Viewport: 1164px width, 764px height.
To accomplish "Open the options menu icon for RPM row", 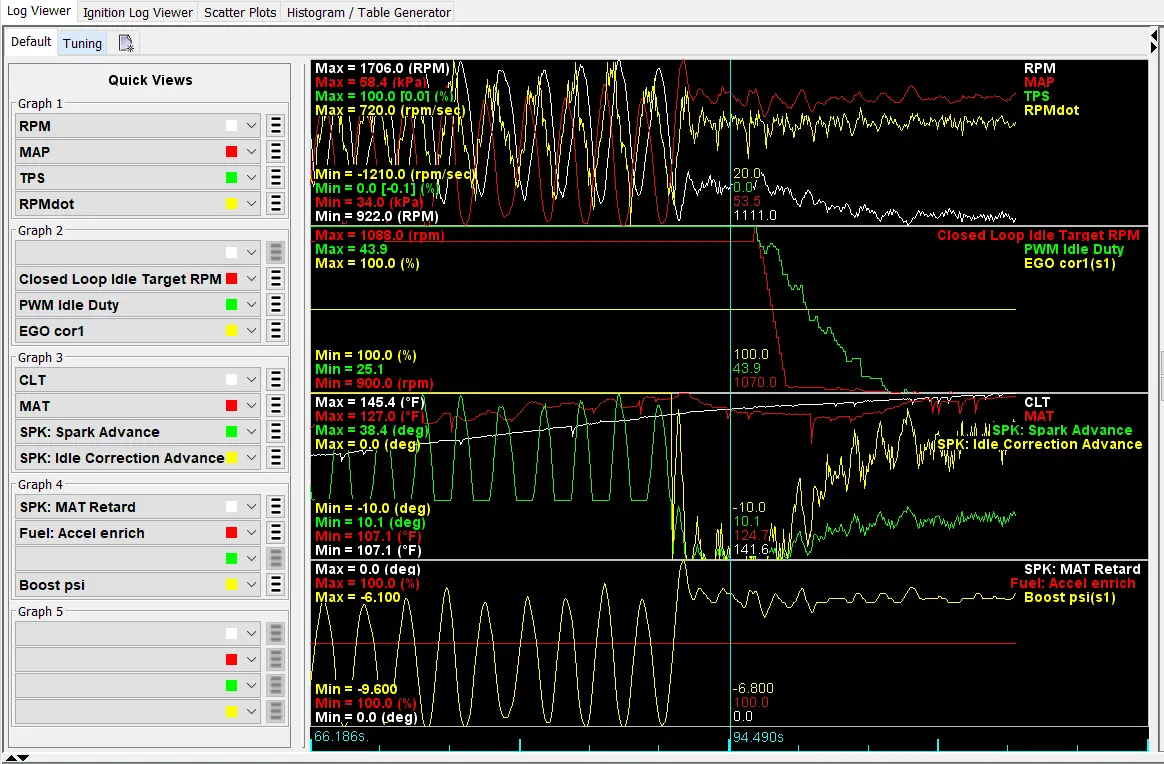I will point(275,126).
